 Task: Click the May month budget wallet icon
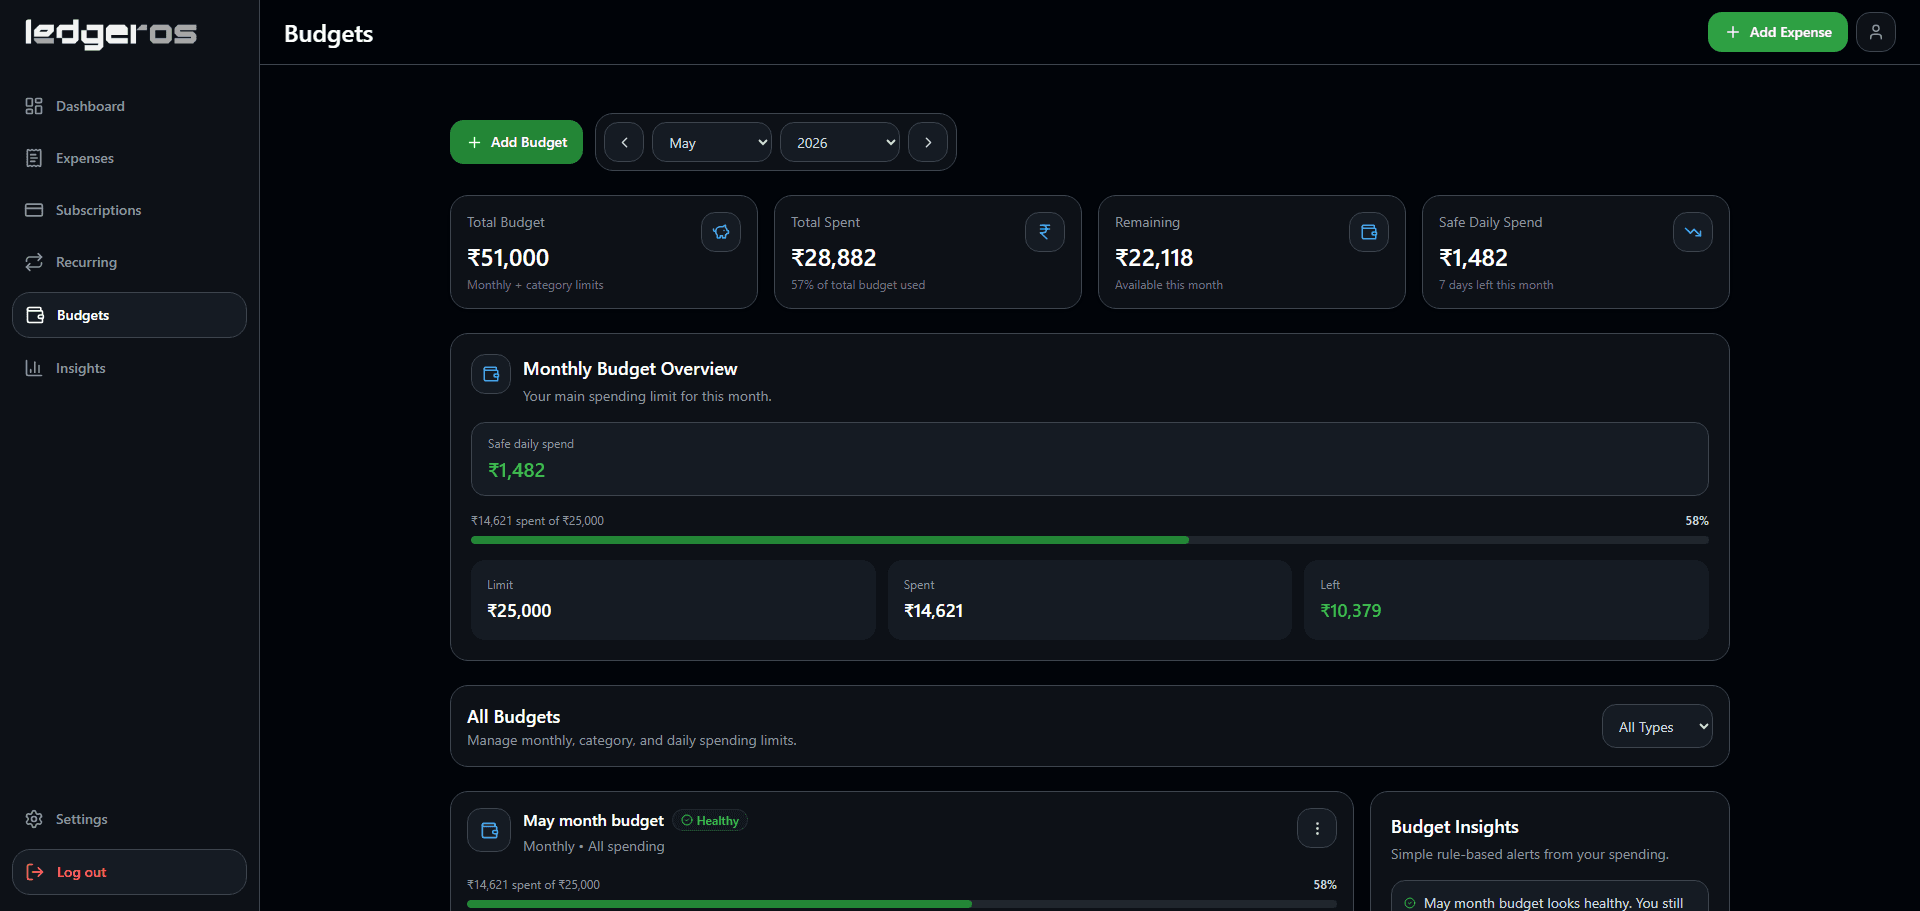tap(489, 830)
